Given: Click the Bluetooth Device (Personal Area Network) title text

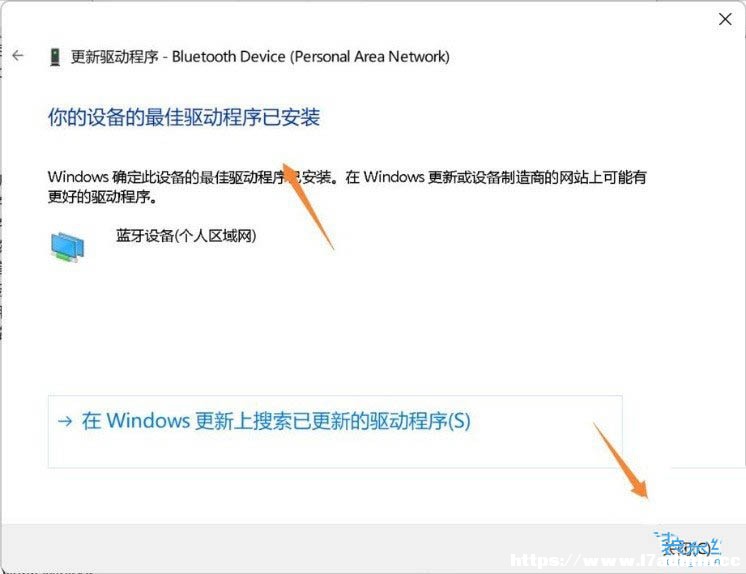Looking at the screenshot, I should (311, 57).
